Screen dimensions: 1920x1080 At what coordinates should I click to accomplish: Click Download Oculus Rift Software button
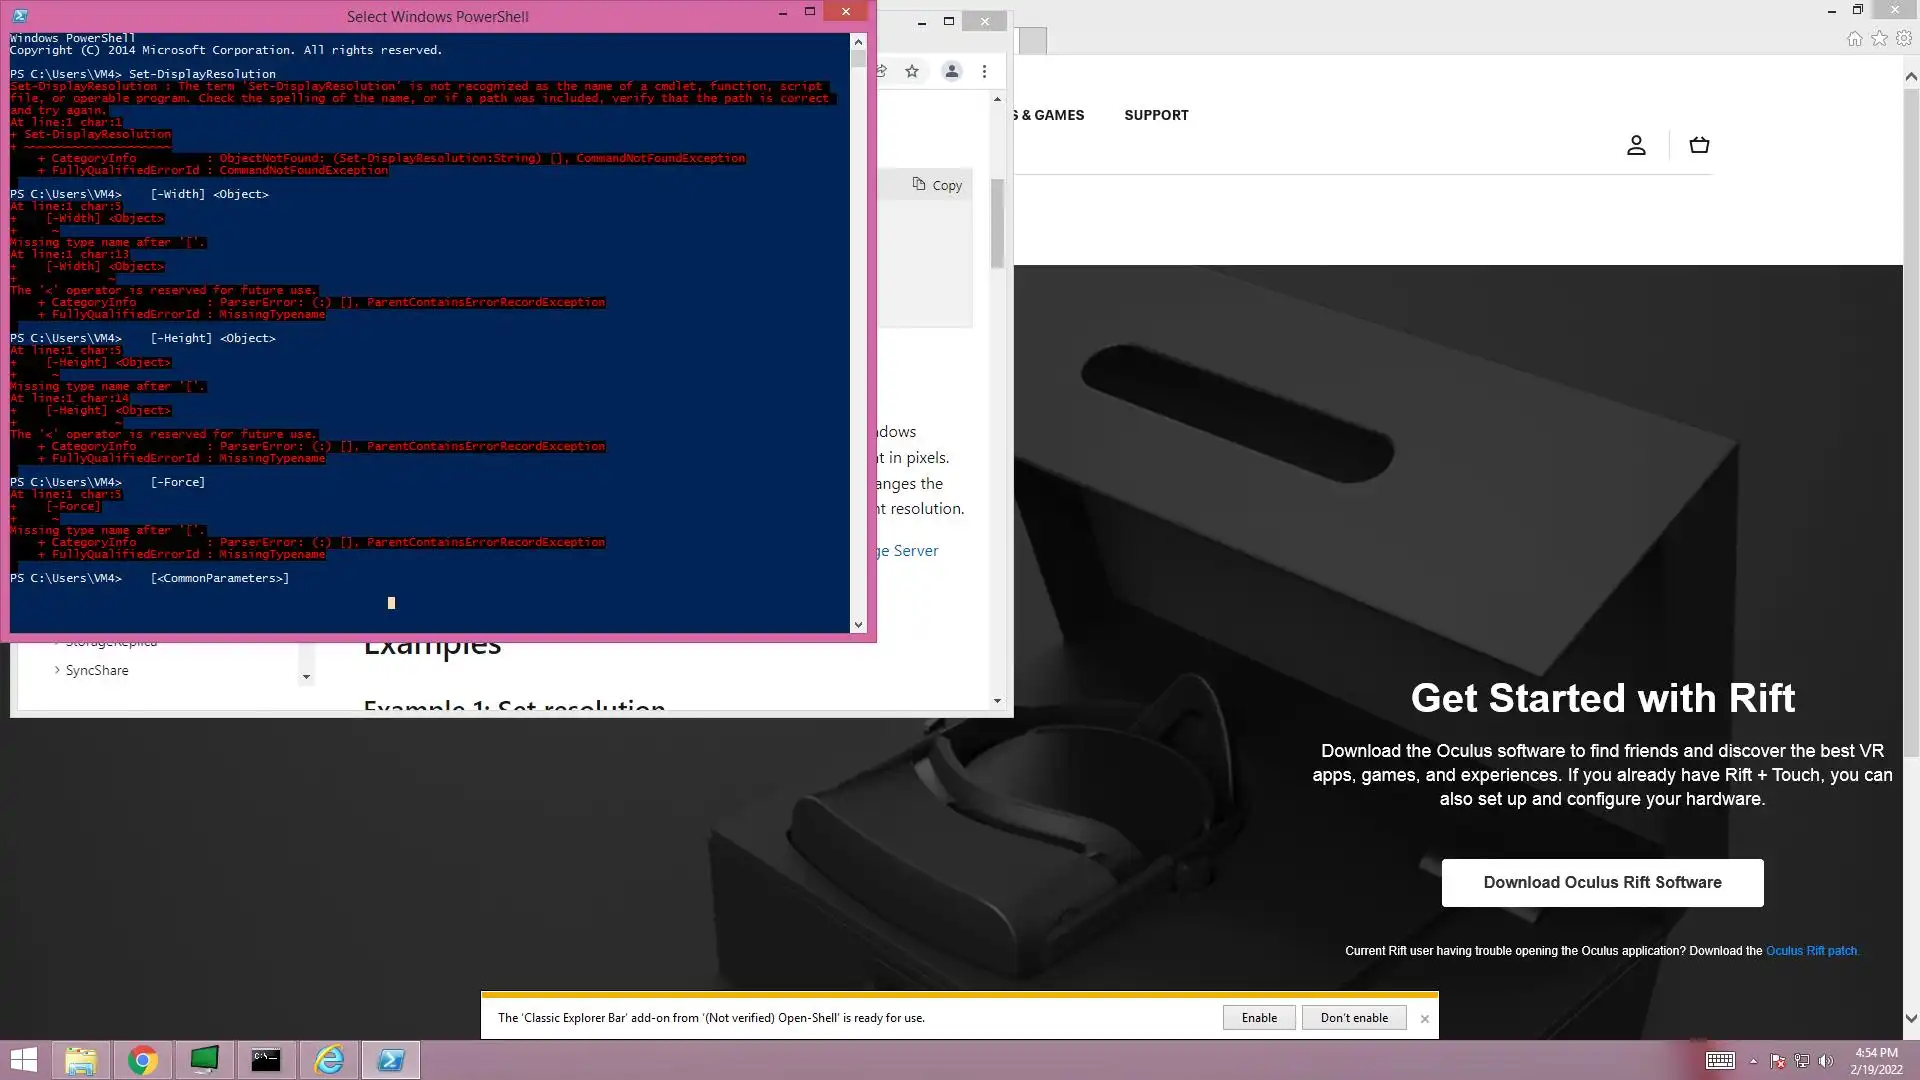(x=1602, y=882)
